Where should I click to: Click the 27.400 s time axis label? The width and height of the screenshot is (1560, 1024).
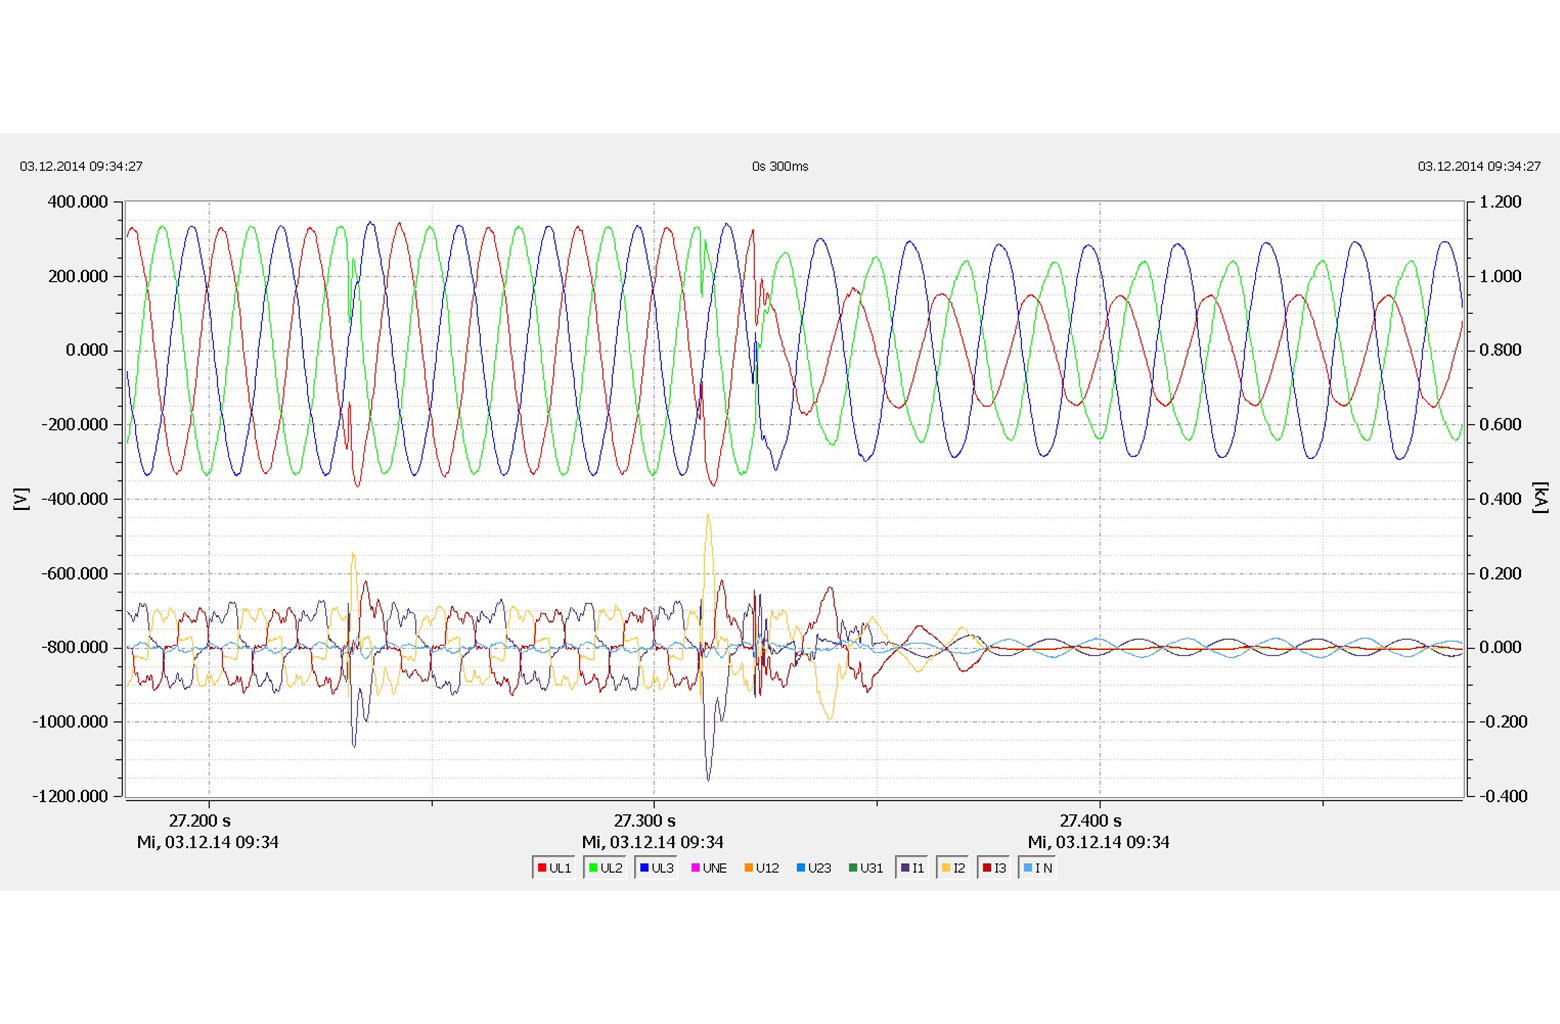1090,821
